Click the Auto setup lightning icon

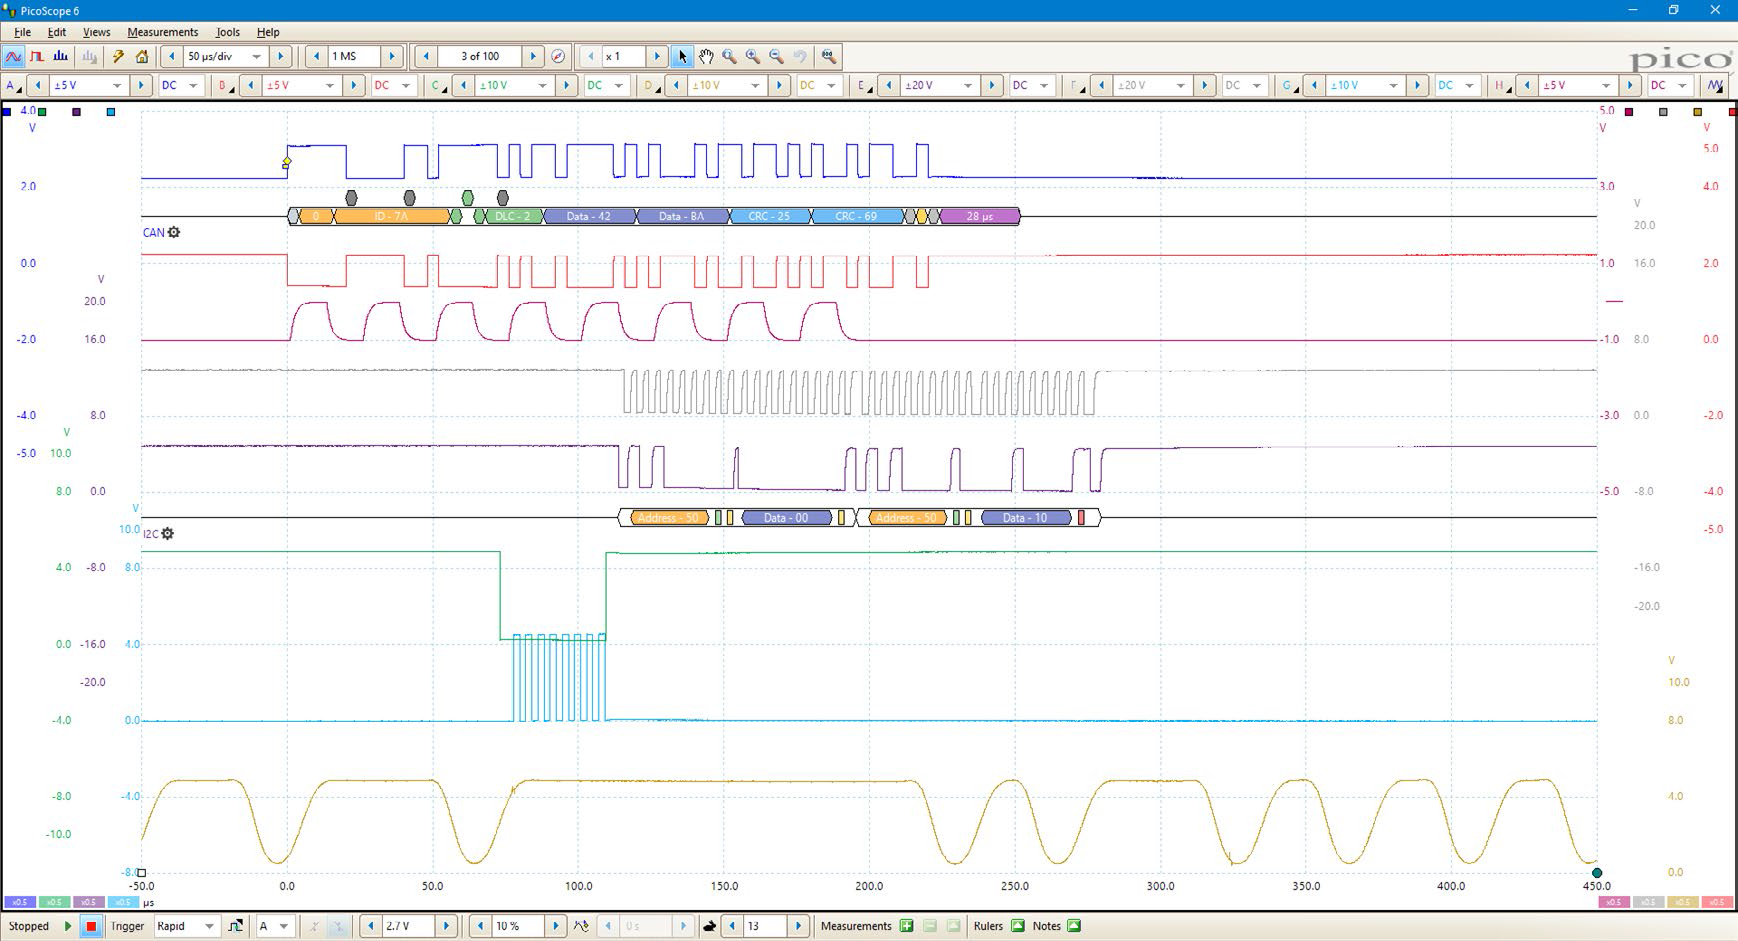tap(118, 57)
